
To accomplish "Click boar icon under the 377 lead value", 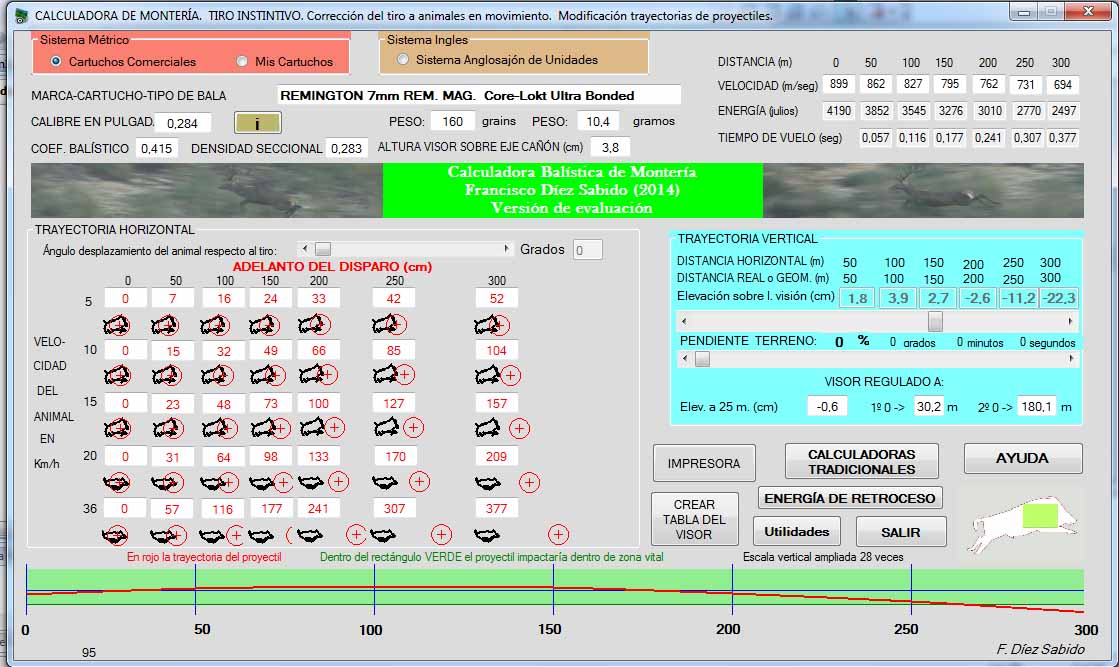I will tap(488, 537).
